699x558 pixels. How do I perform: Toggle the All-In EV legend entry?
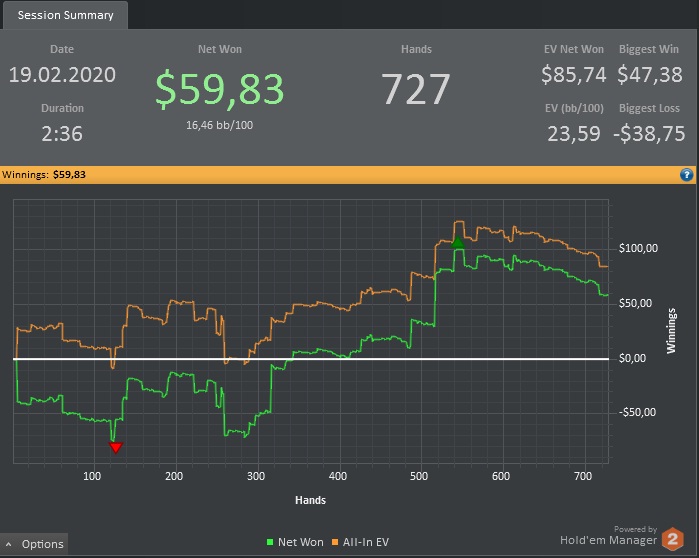361,542
